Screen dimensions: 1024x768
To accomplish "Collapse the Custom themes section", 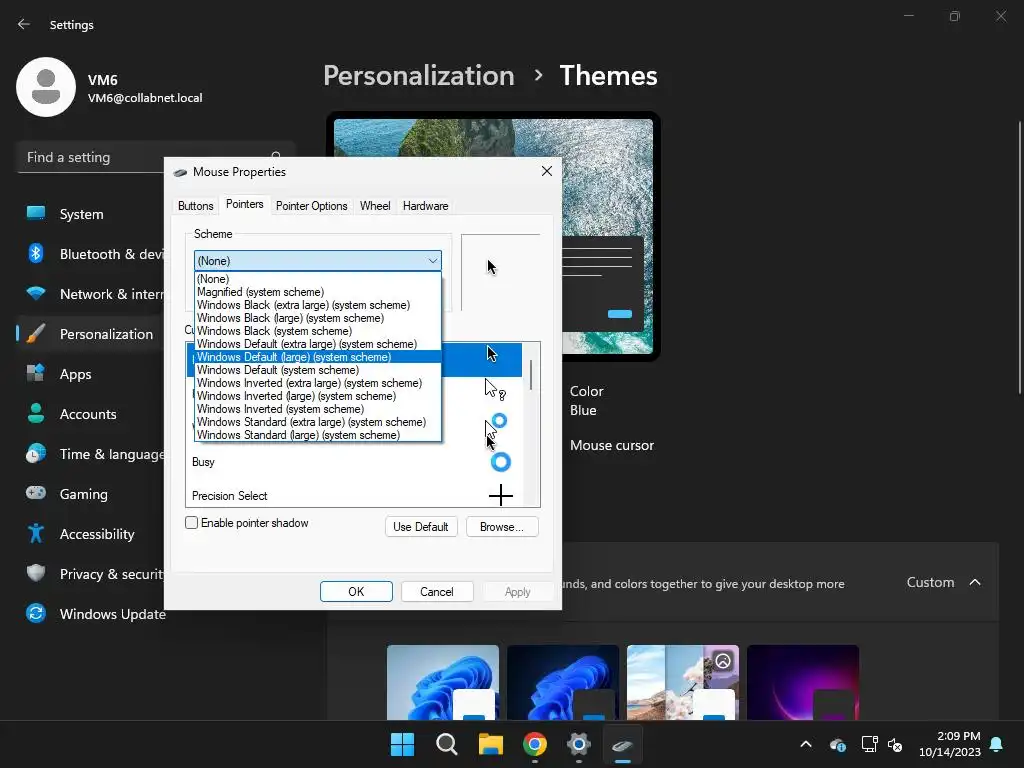I will pos(975,582).
